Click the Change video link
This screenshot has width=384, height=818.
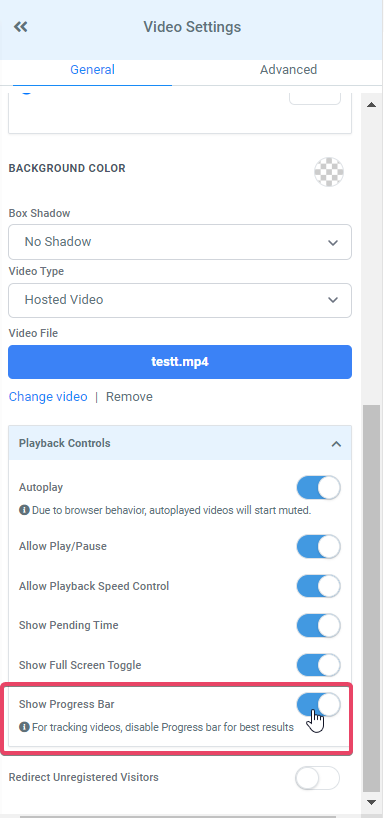48,396
